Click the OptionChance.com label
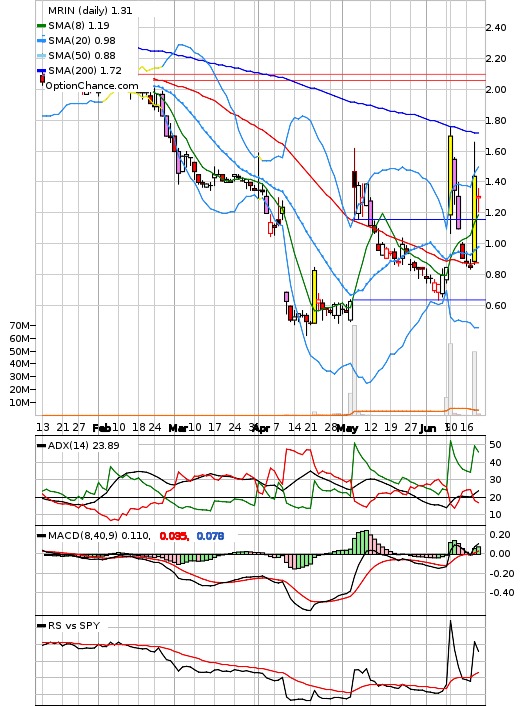The image size is (526, 706). [92, 86]
